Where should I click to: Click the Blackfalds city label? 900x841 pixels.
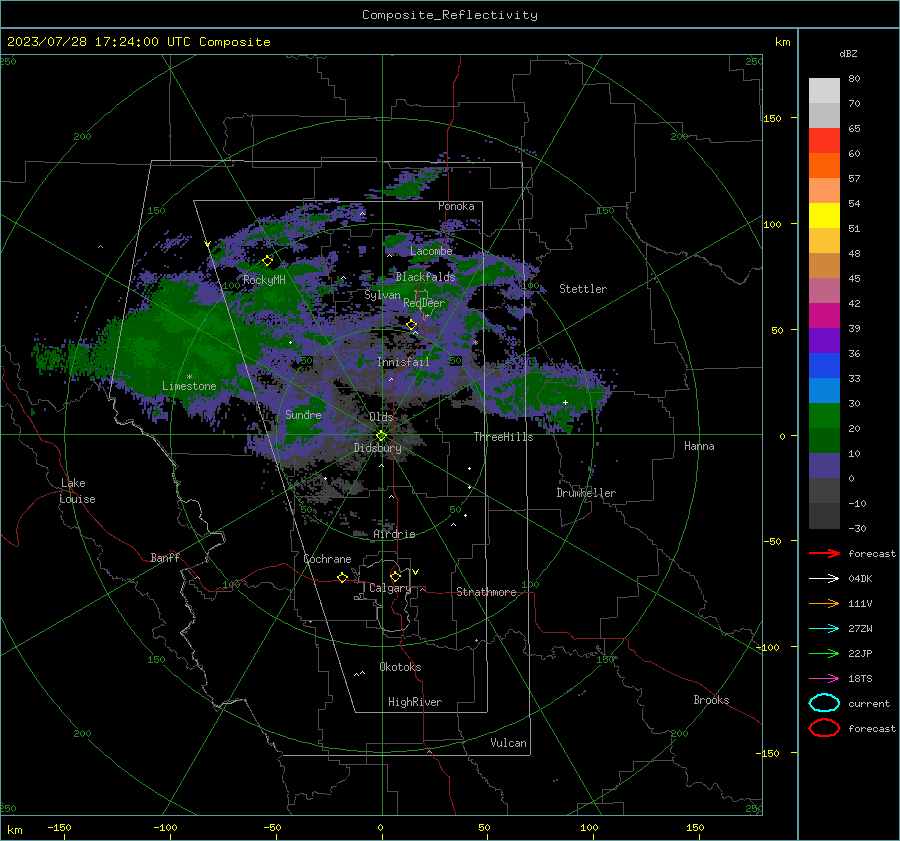tap(425, 277)
